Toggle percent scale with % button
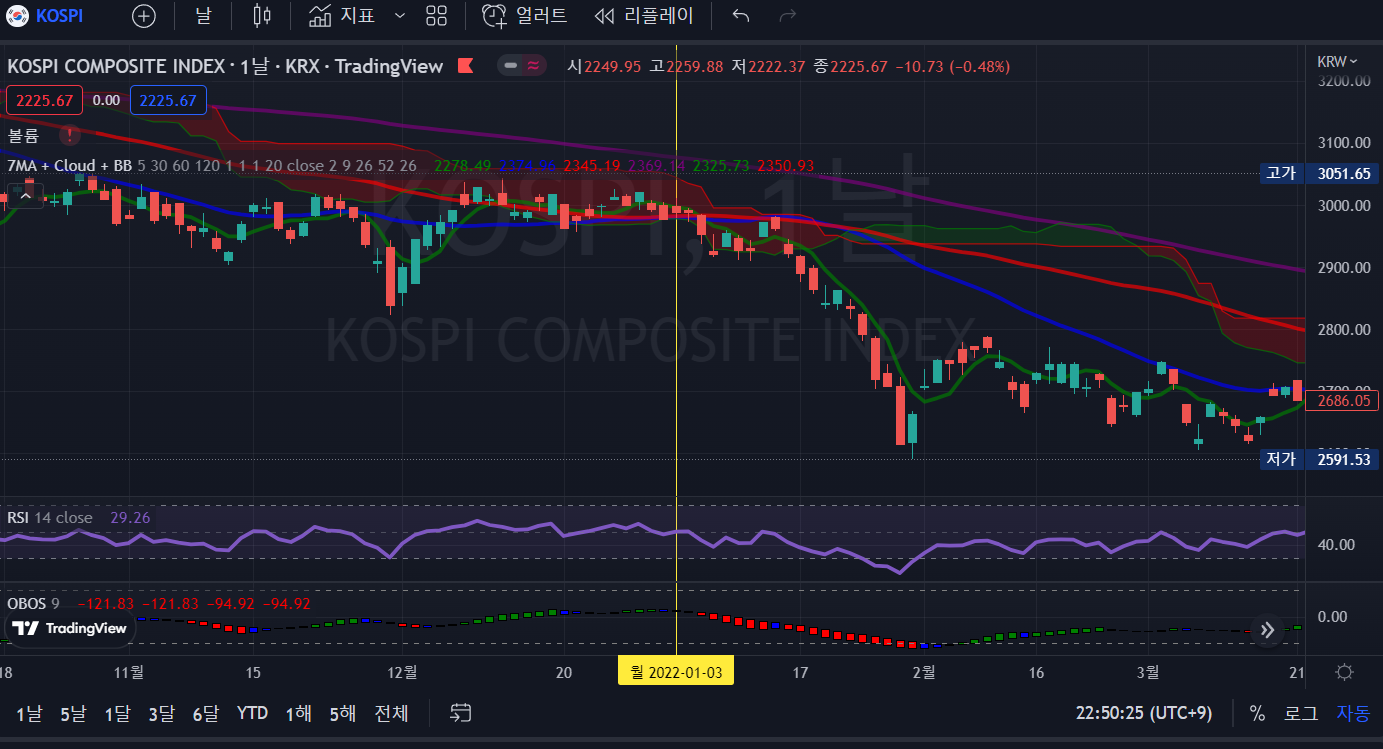The height and width of the screenshot is (749, 1383). coord(1257,713)
